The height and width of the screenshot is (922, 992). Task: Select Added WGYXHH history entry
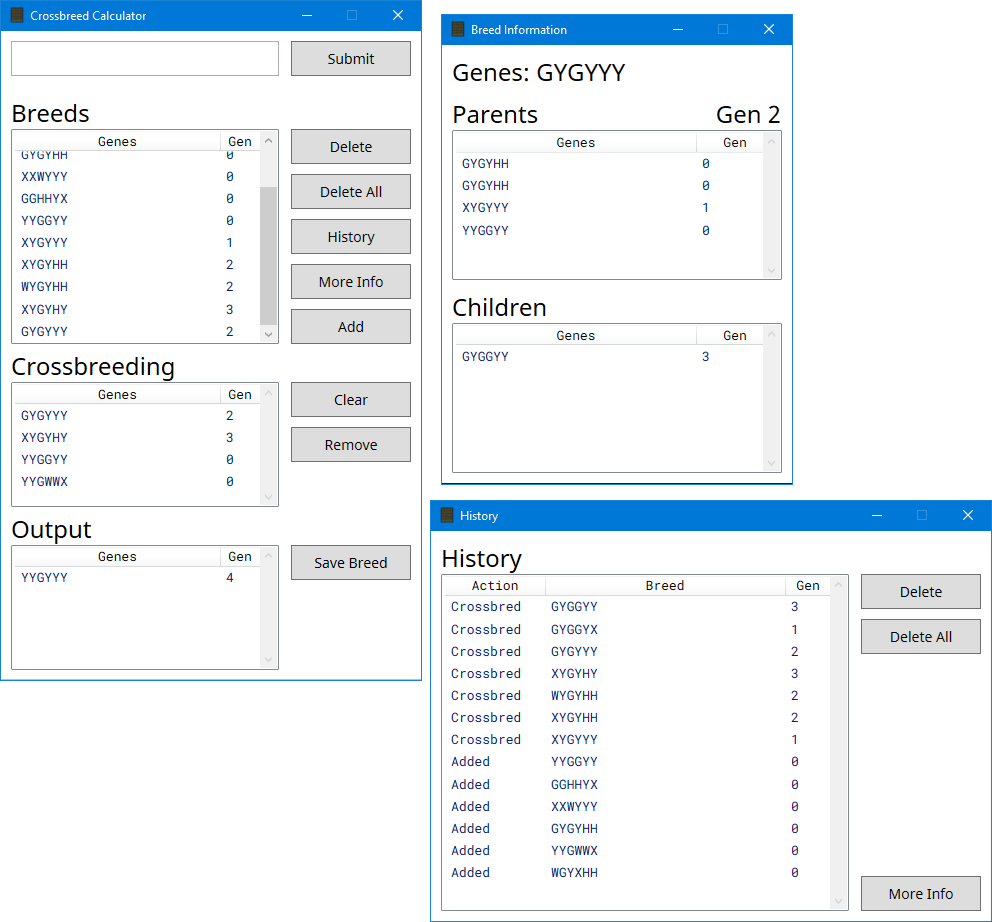pos(636,873)
